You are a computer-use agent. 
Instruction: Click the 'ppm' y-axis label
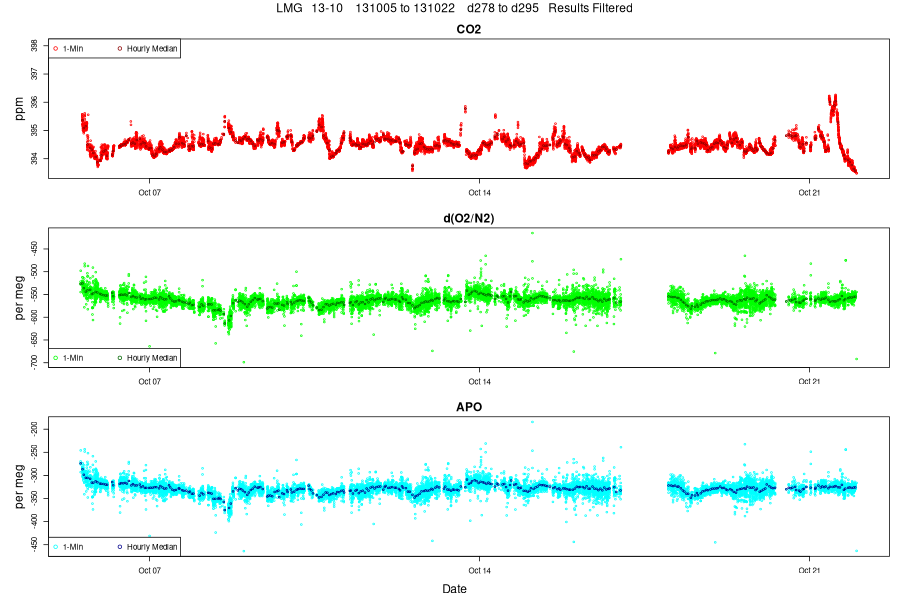[20, 109]
